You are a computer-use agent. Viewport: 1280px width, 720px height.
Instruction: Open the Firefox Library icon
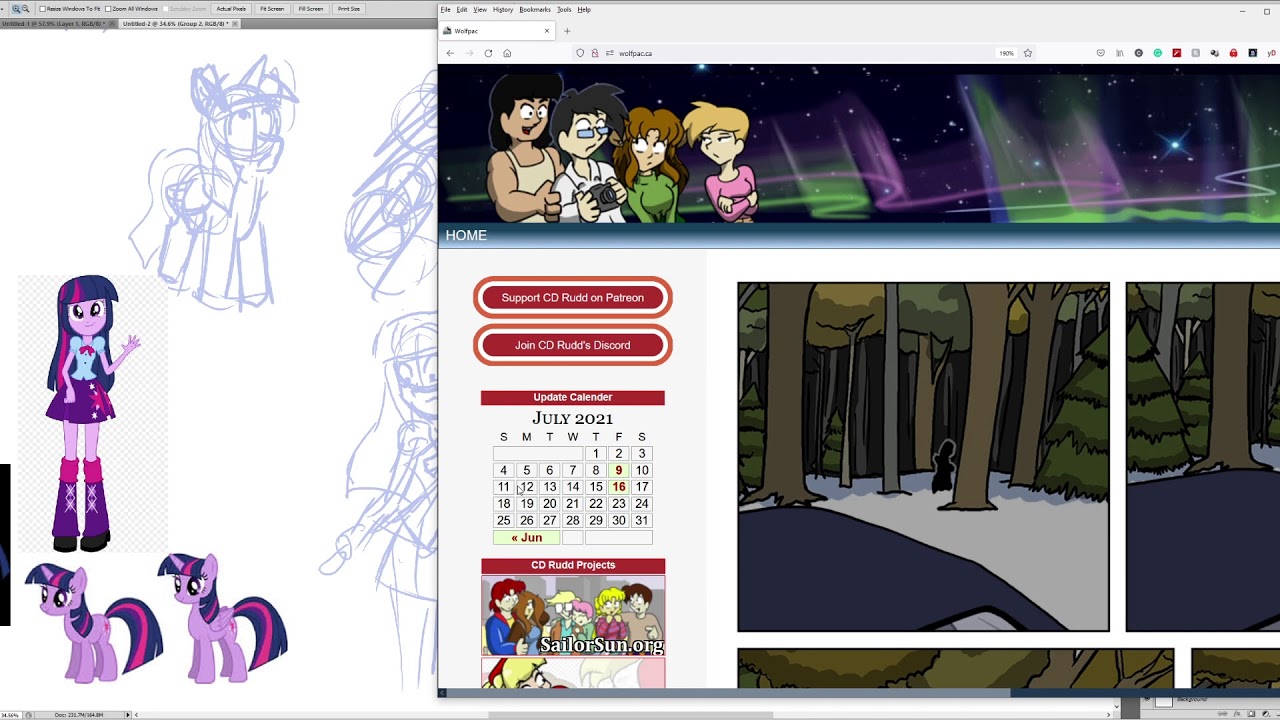(x=1120, y=53)
